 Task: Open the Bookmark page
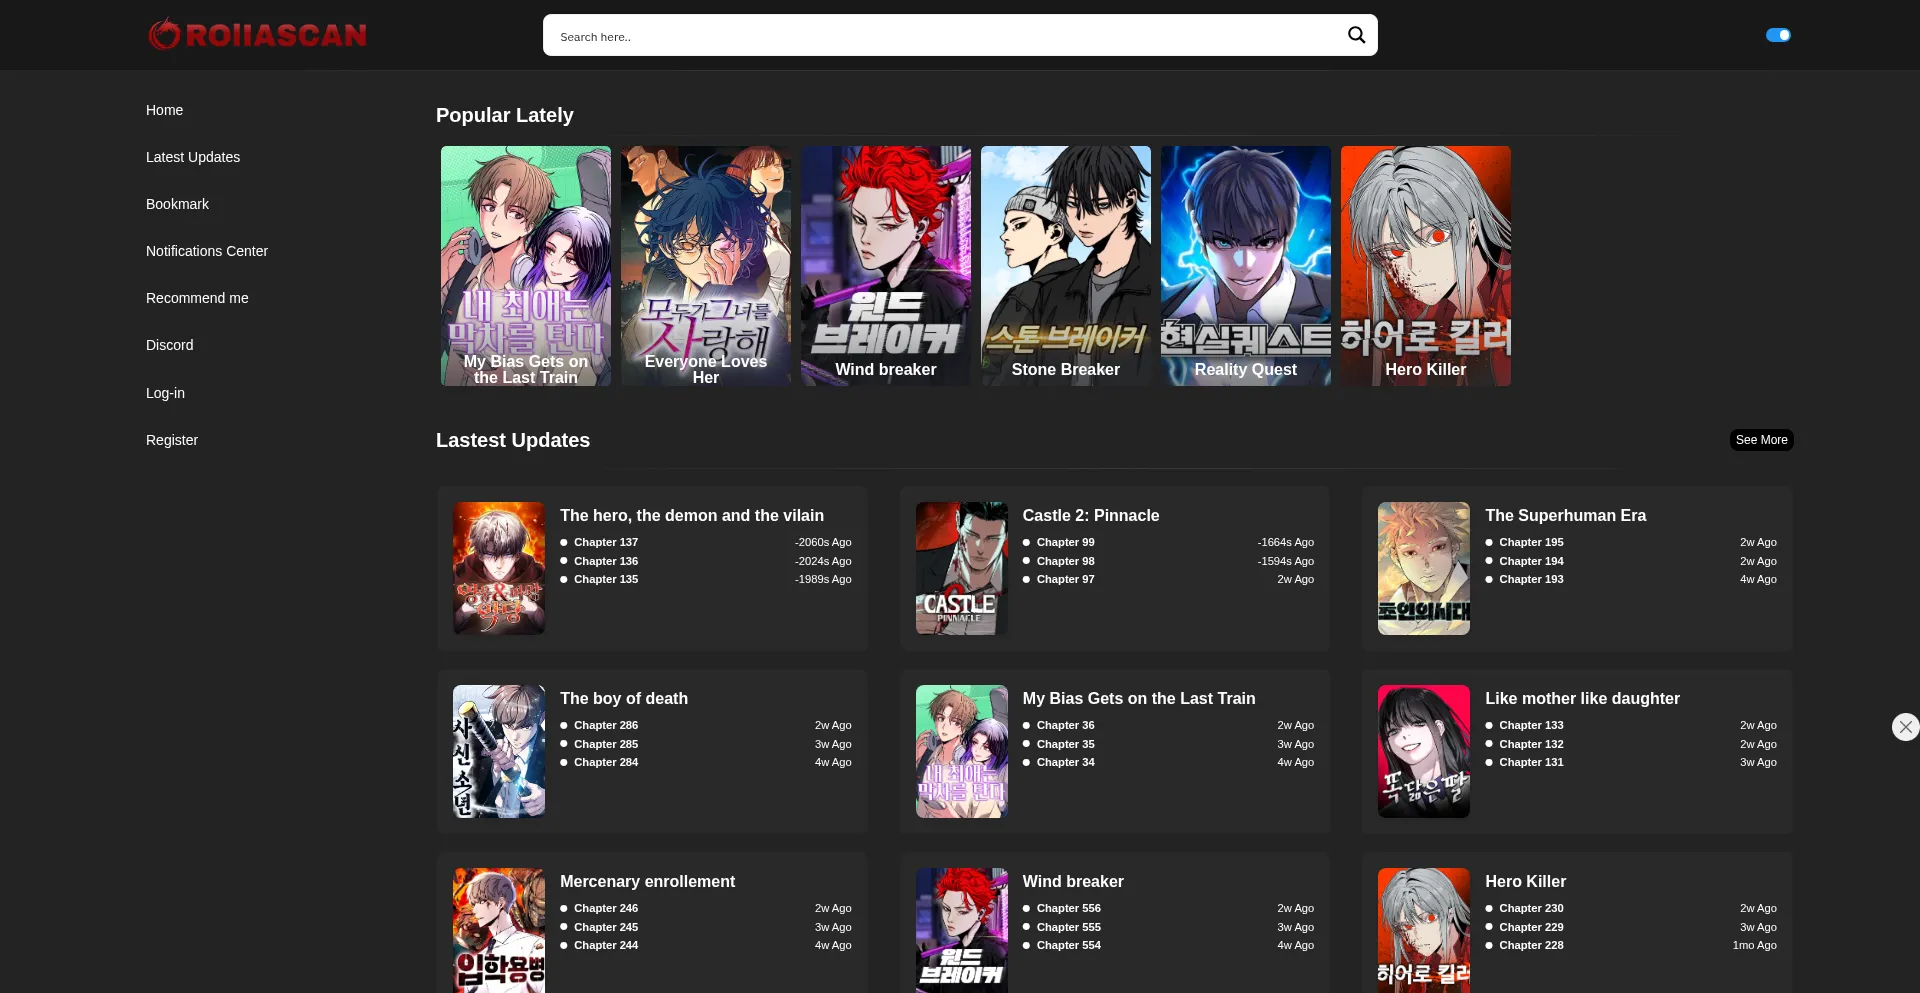(x=177, y=204)
